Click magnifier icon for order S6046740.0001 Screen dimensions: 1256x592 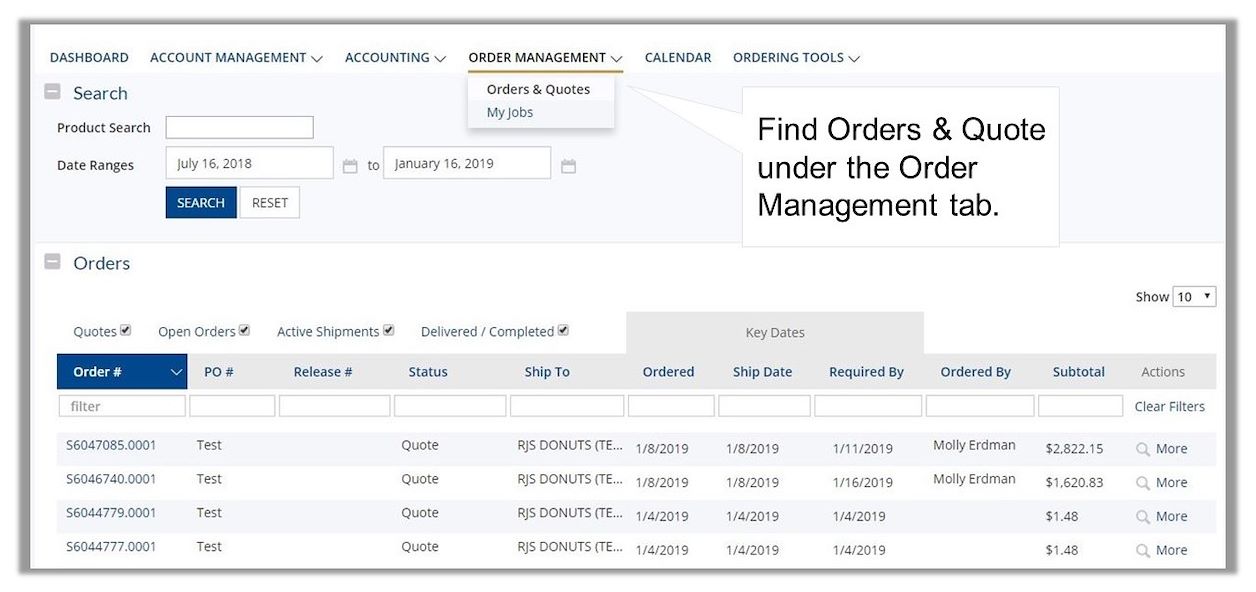click(1143, 483)
